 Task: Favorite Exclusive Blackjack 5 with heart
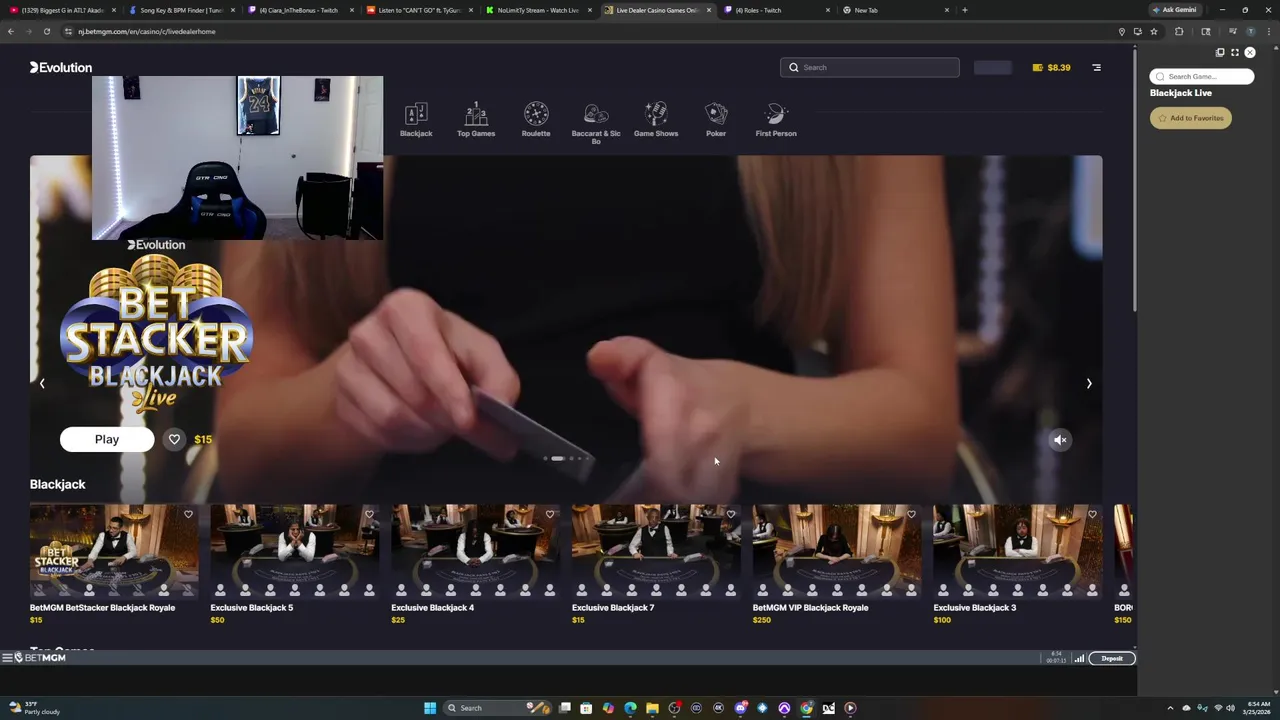[x=369, y=514]
